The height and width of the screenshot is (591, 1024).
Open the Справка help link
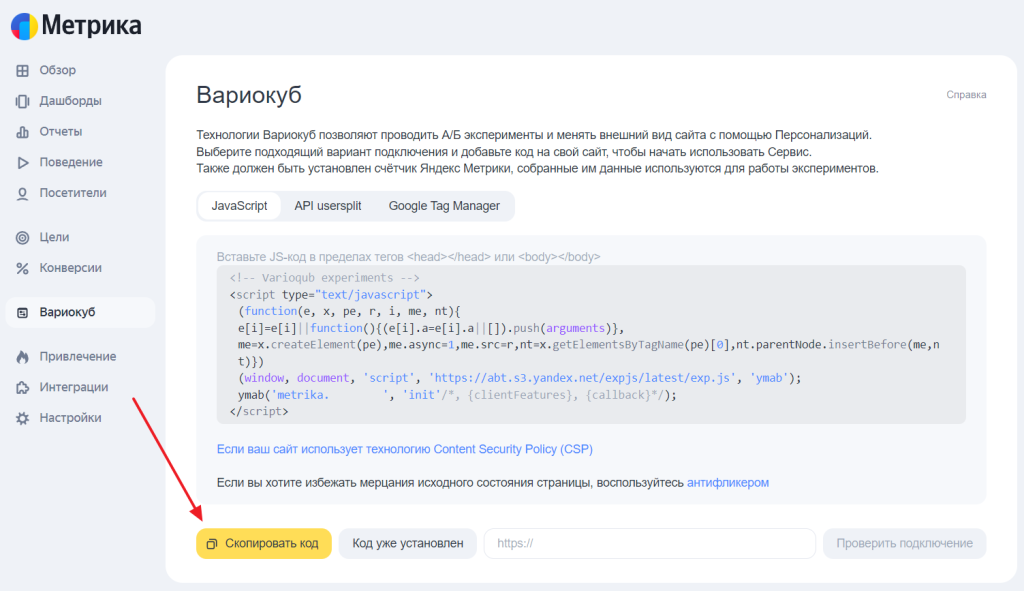pos(966,95)
